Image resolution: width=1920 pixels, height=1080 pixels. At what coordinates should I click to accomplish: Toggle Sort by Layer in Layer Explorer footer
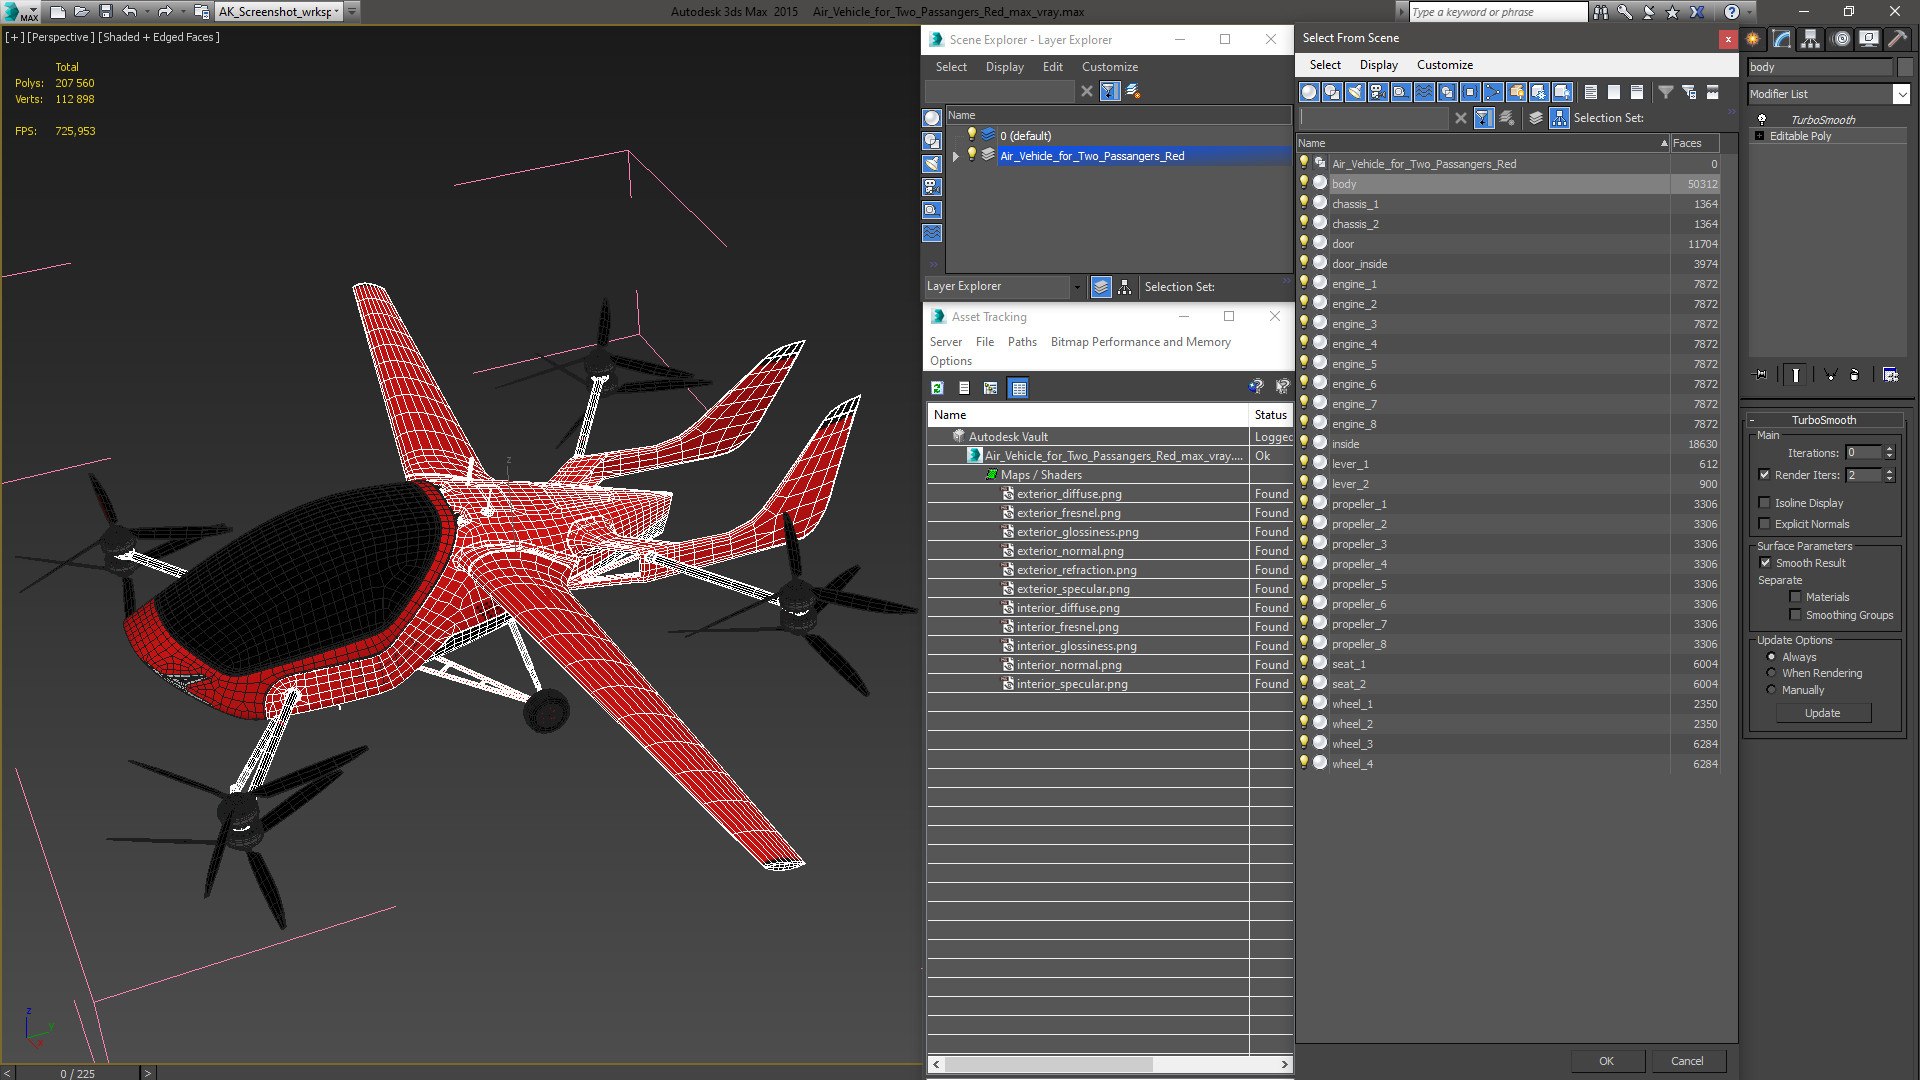tap(1101, 287)
